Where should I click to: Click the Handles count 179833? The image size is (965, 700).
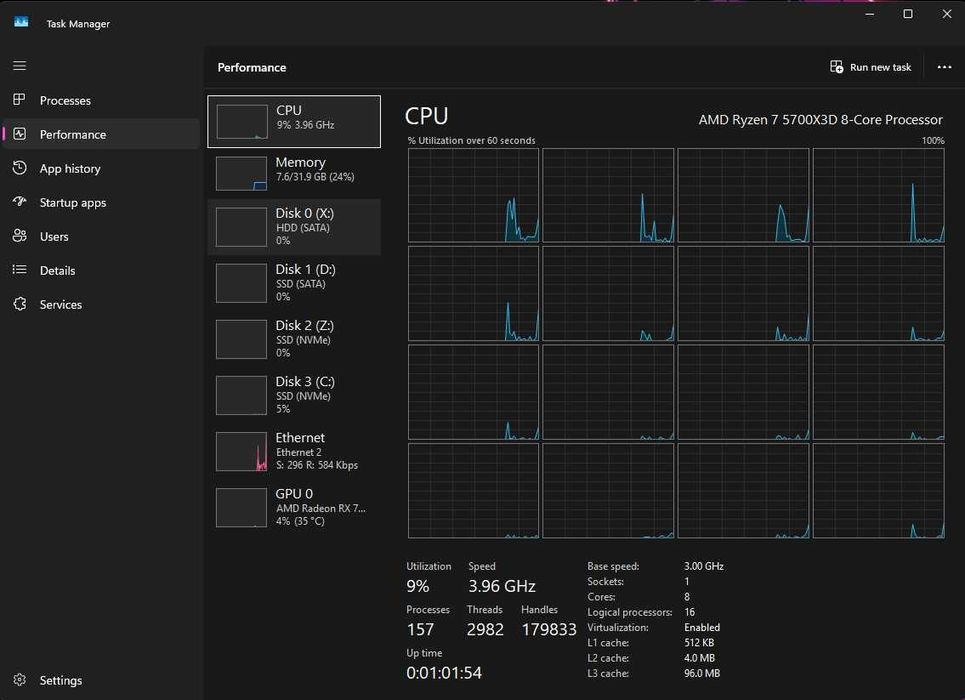tap(549, 629)
